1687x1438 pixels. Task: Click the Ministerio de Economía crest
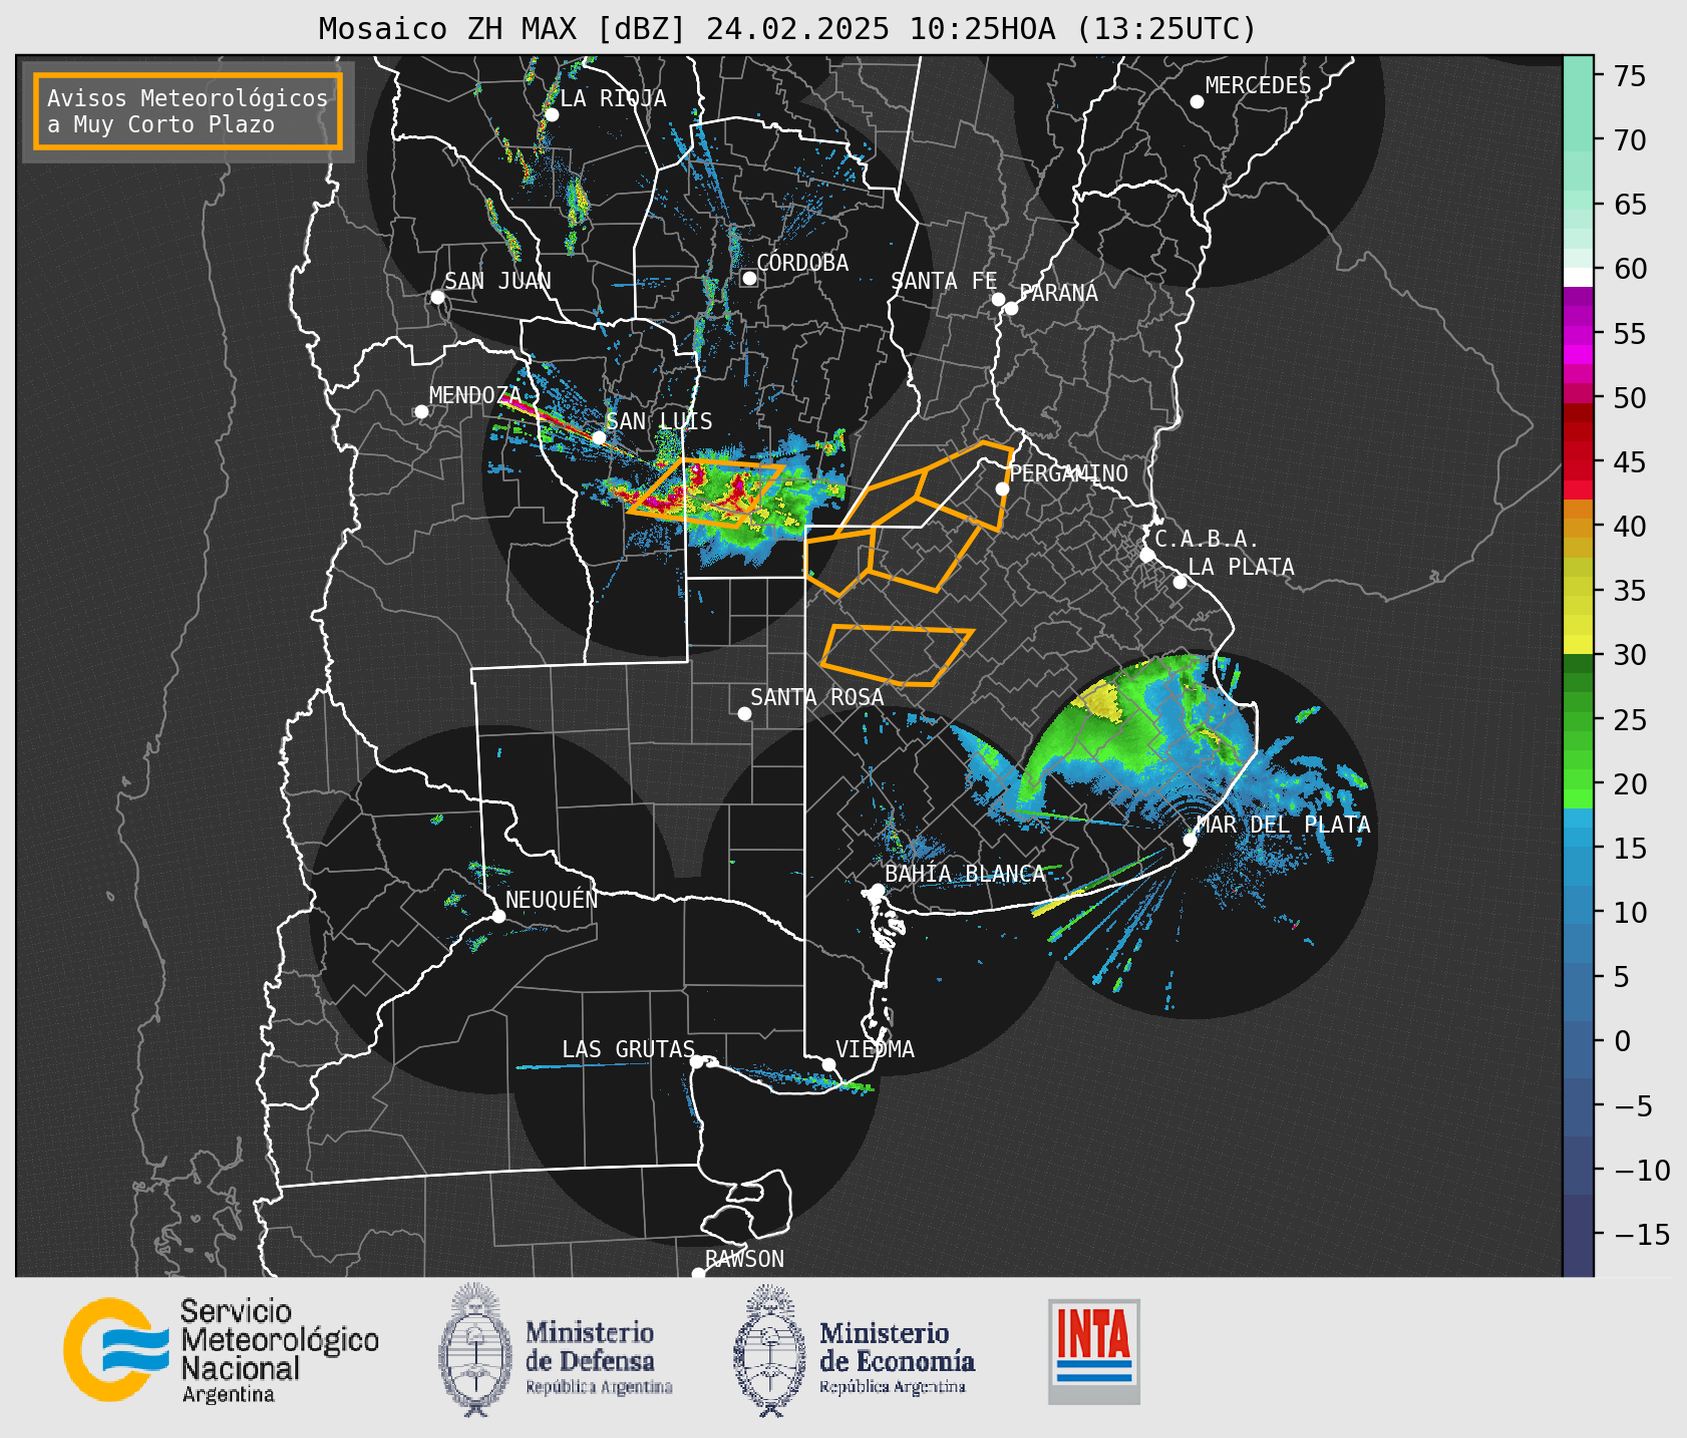(767, 1350)
